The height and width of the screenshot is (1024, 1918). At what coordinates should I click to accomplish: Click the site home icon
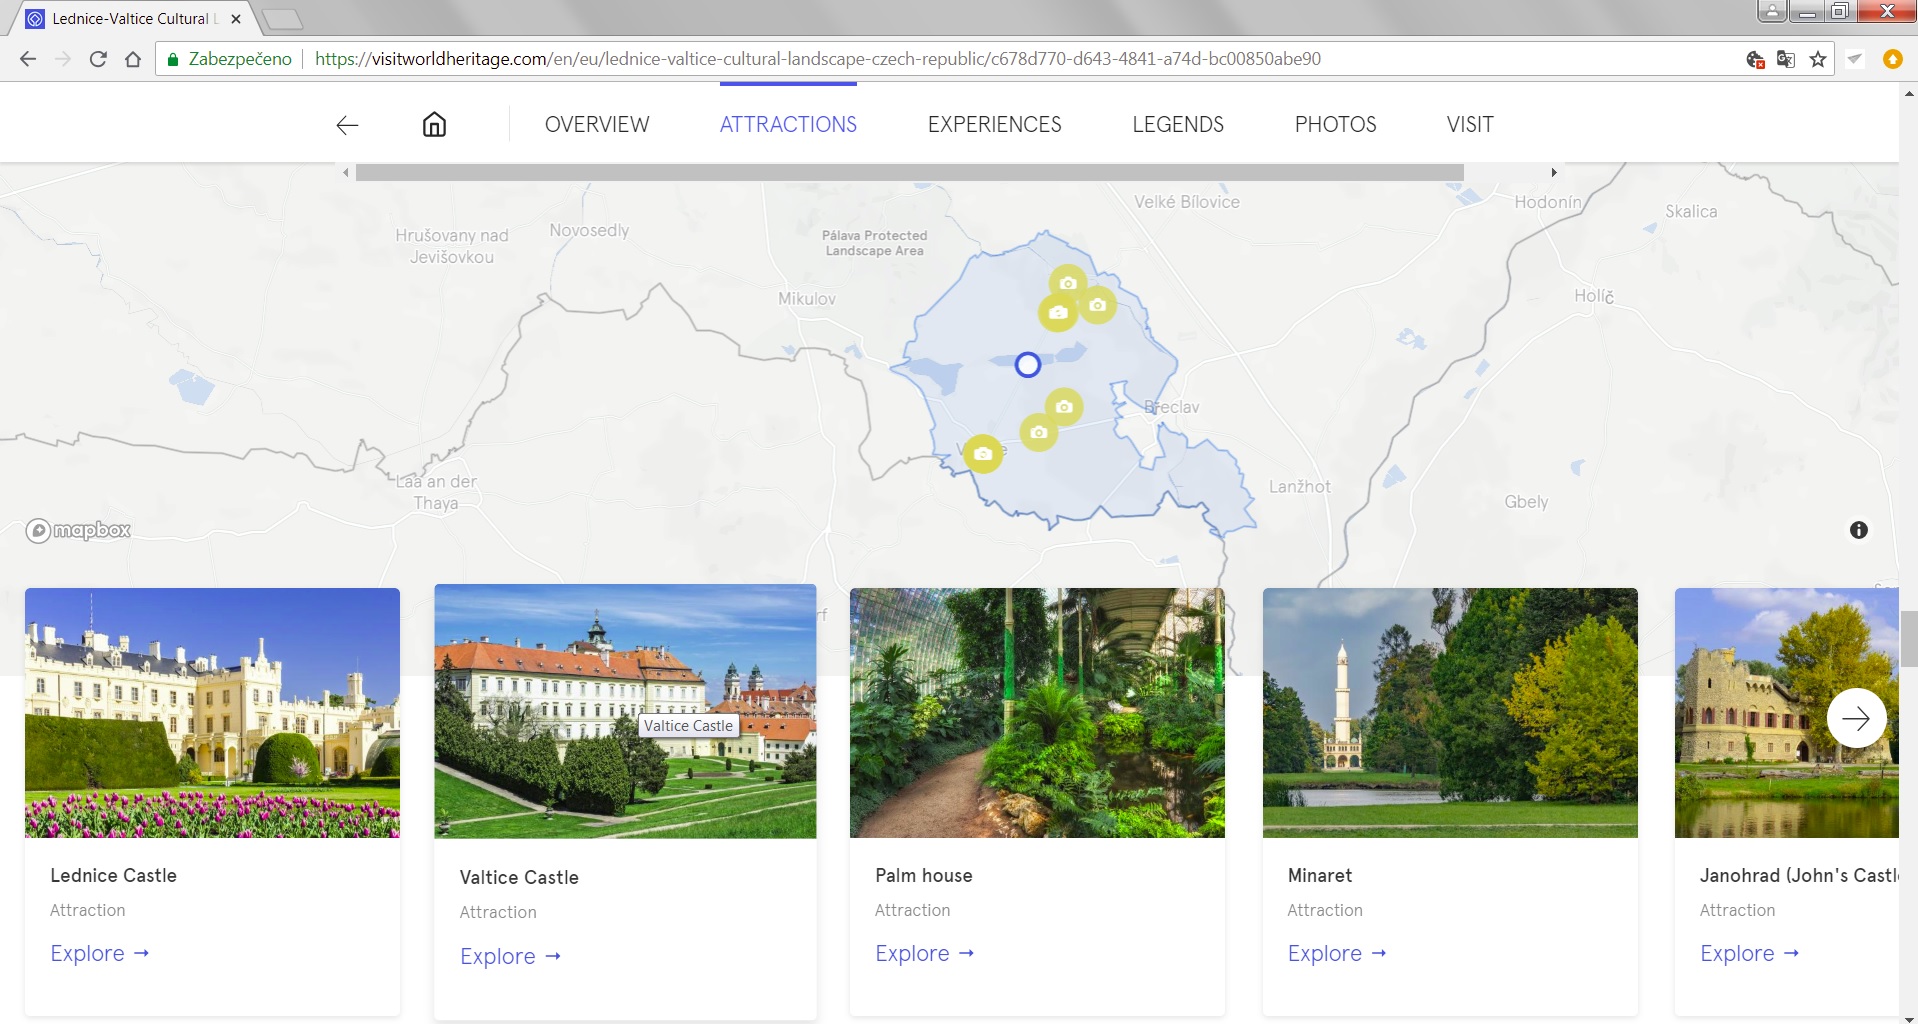coord(434,125)
